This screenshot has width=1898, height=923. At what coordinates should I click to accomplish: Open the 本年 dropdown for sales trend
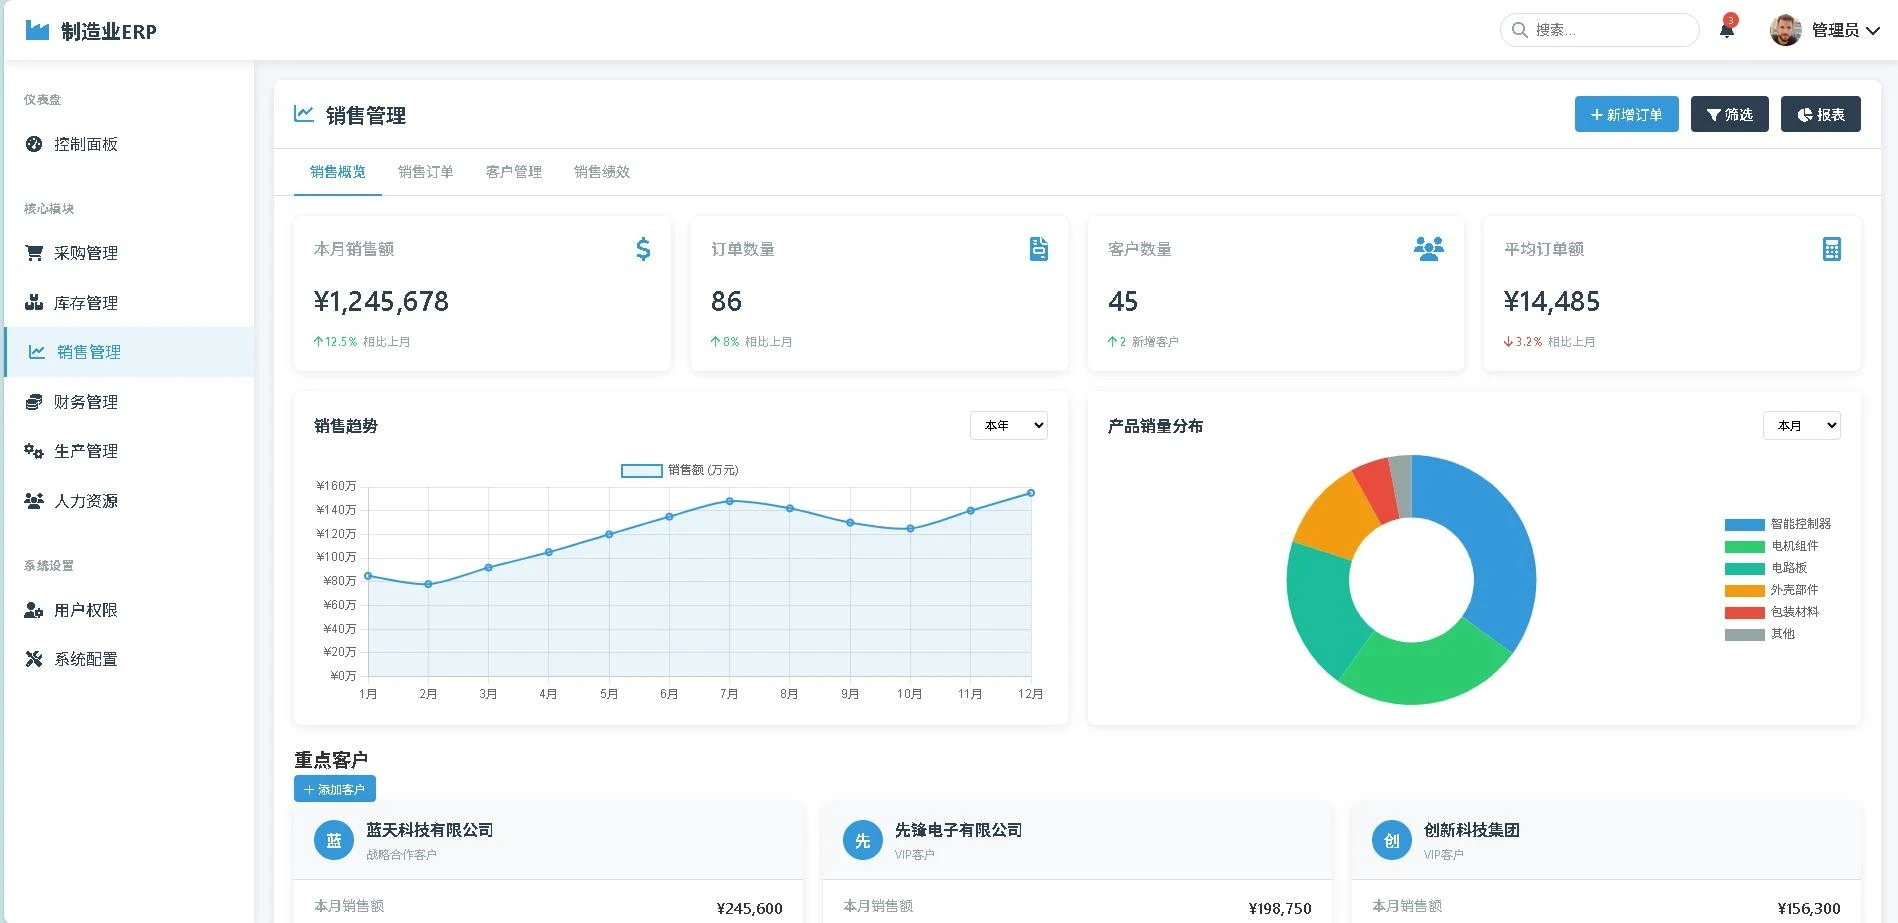1008,426
